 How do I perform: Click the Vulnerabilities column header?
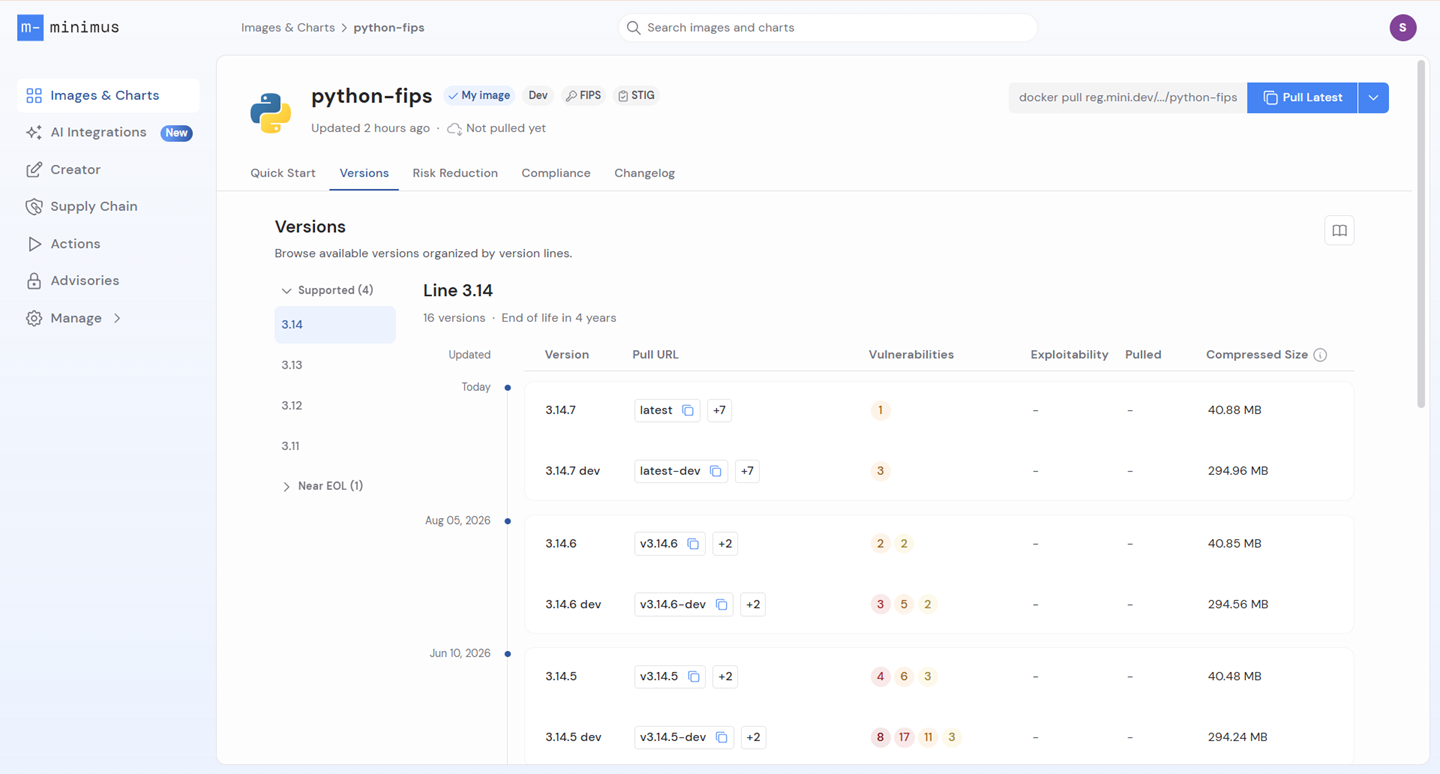pyautogui.click(x=911, y=355)
